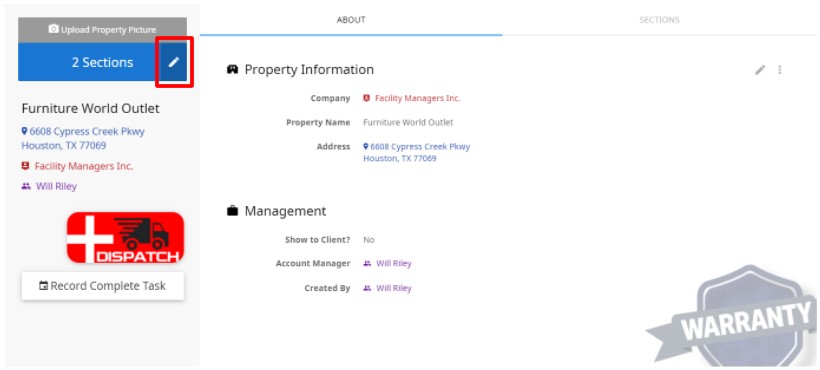This screenshot has width=820, height=370.
Task: Click the Record Complete Task button
Action: pyautogui.click(x=102, y=286)
